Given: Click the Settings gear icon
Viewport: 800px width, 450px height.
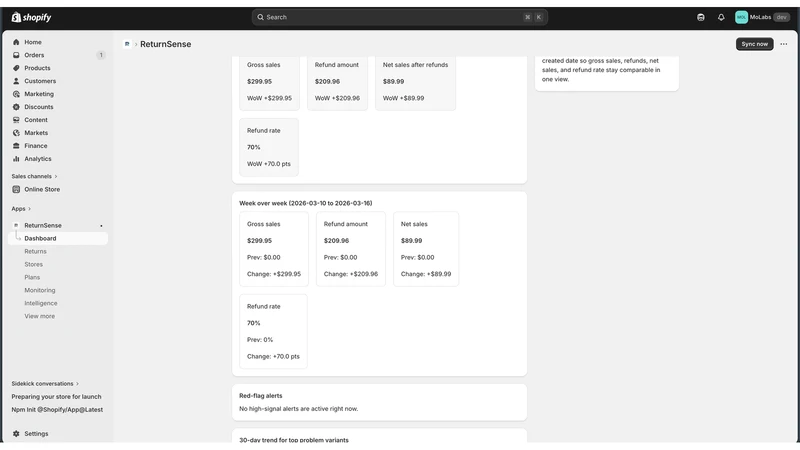Looking at the screenshot, I should coord(16,434).
